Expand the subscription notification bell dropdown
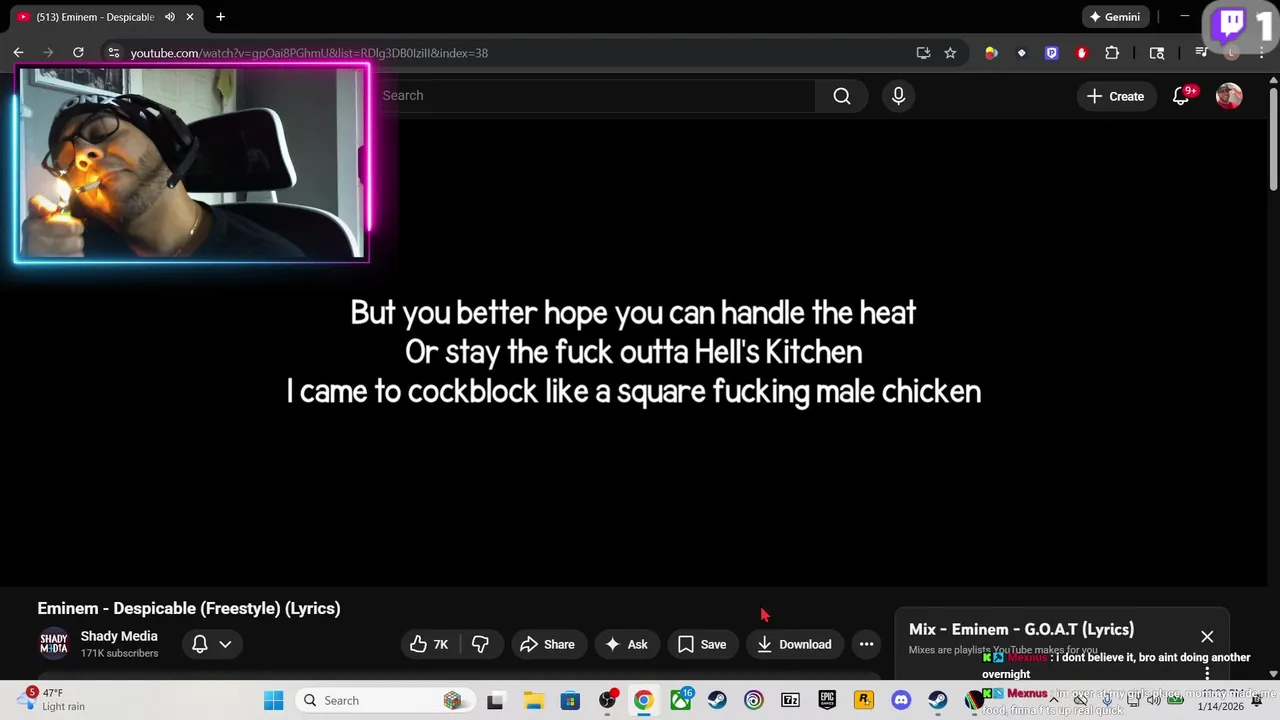1280x720 pixels. point(212,644)
